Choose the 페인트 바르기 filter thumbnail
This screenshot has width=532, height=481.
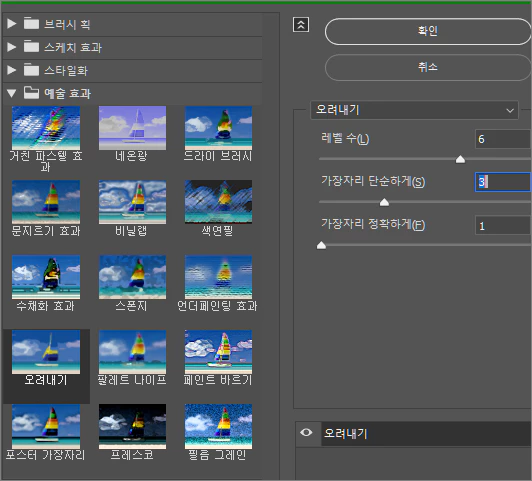(218, 352)
